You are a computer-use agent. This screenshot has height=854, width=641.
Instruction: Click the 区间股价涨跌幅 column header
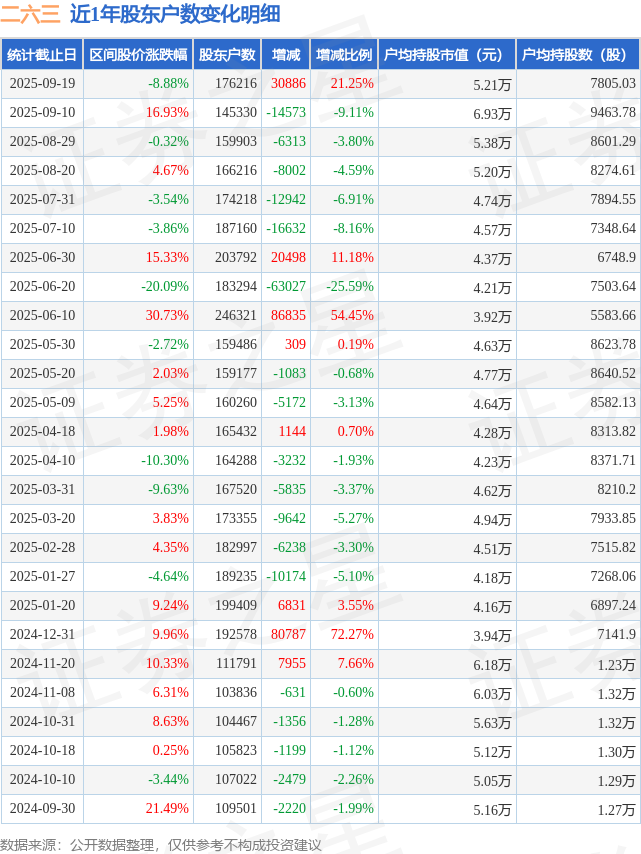[x=138, y=55]
